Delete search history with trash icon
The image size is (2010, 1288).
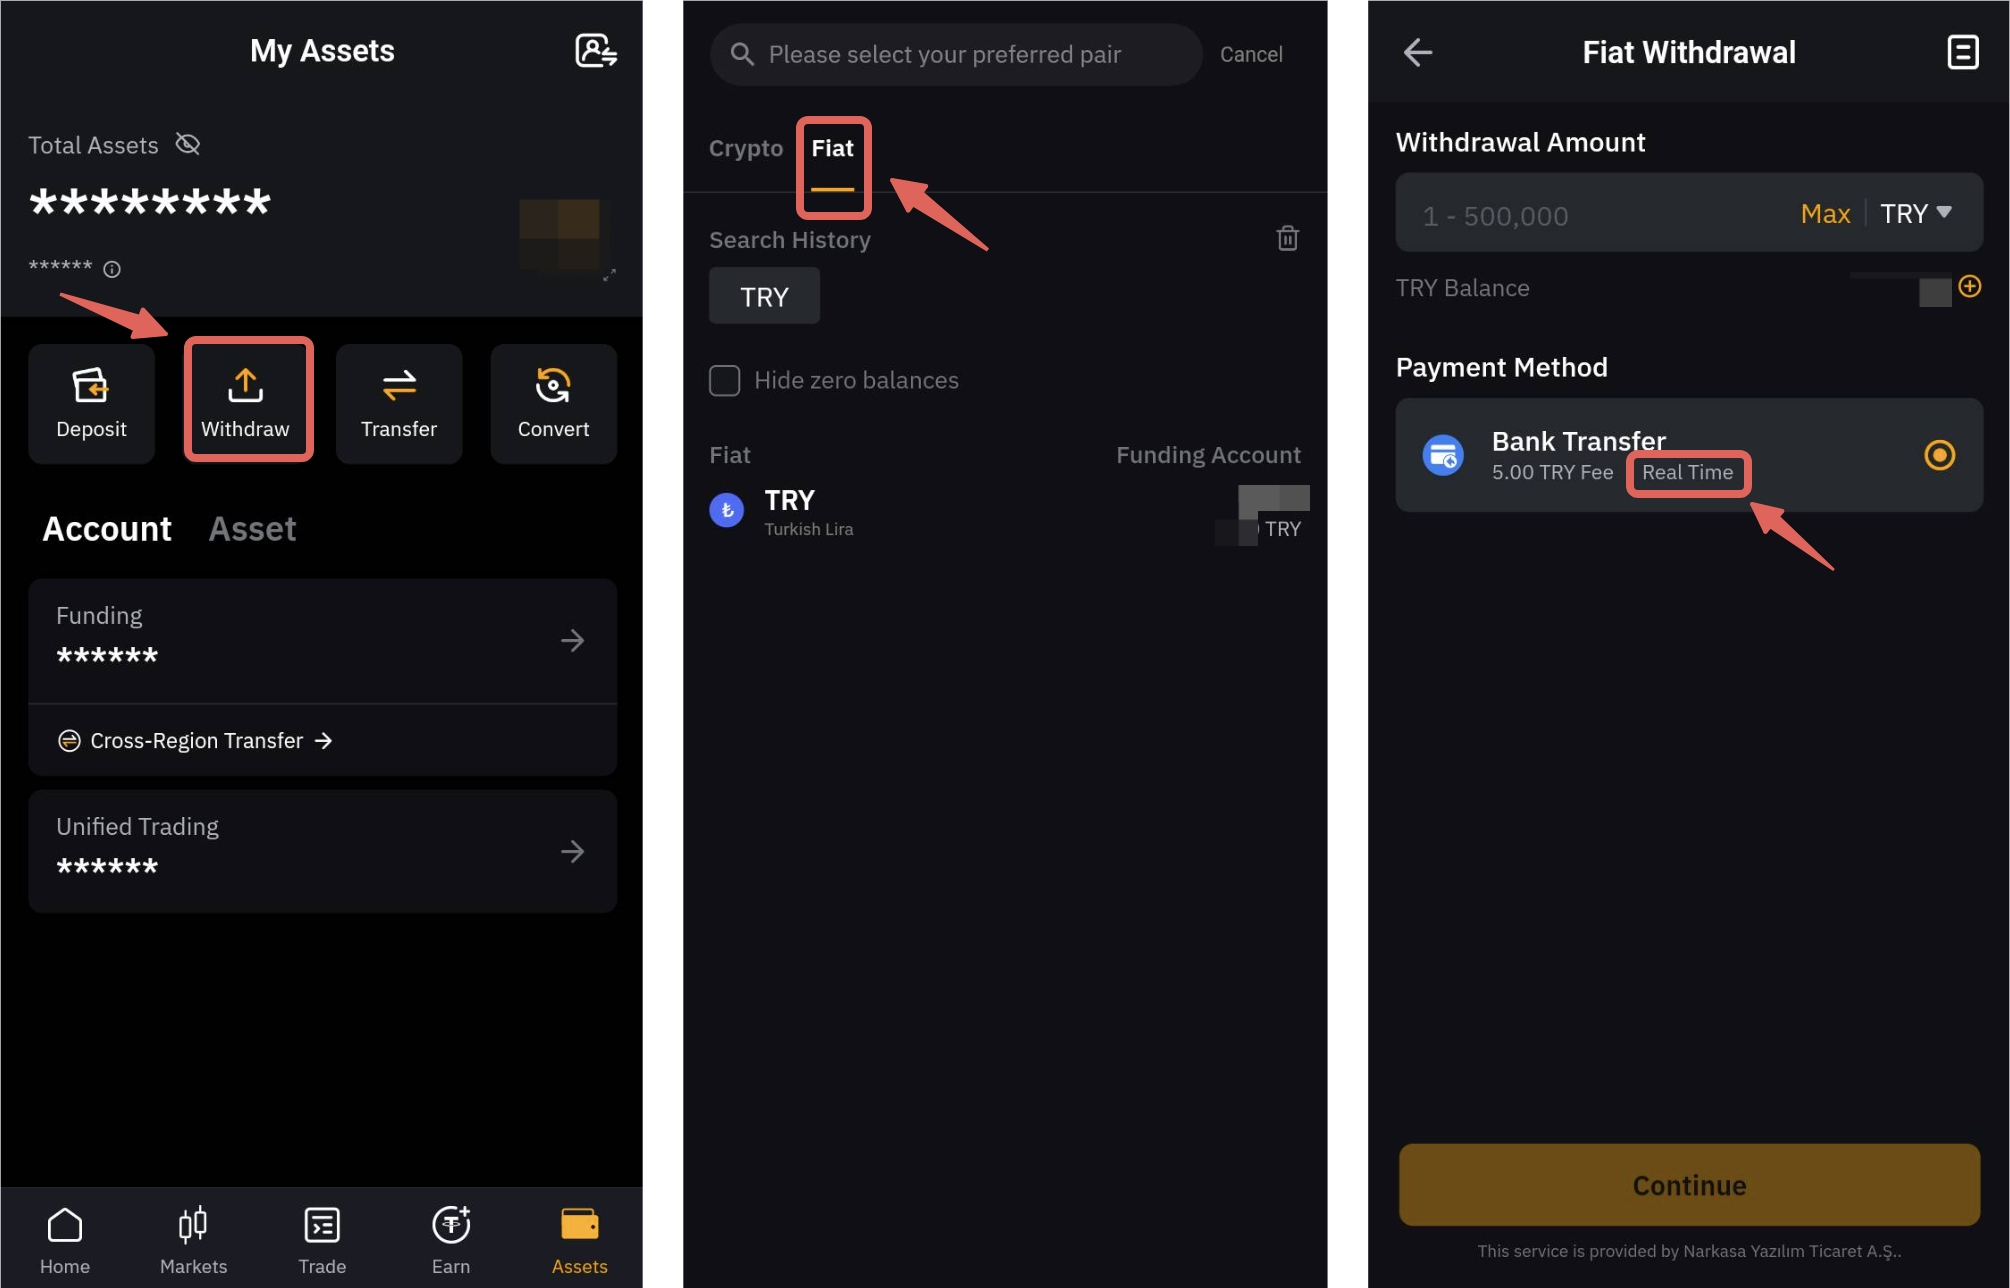tap(1287, 238)
